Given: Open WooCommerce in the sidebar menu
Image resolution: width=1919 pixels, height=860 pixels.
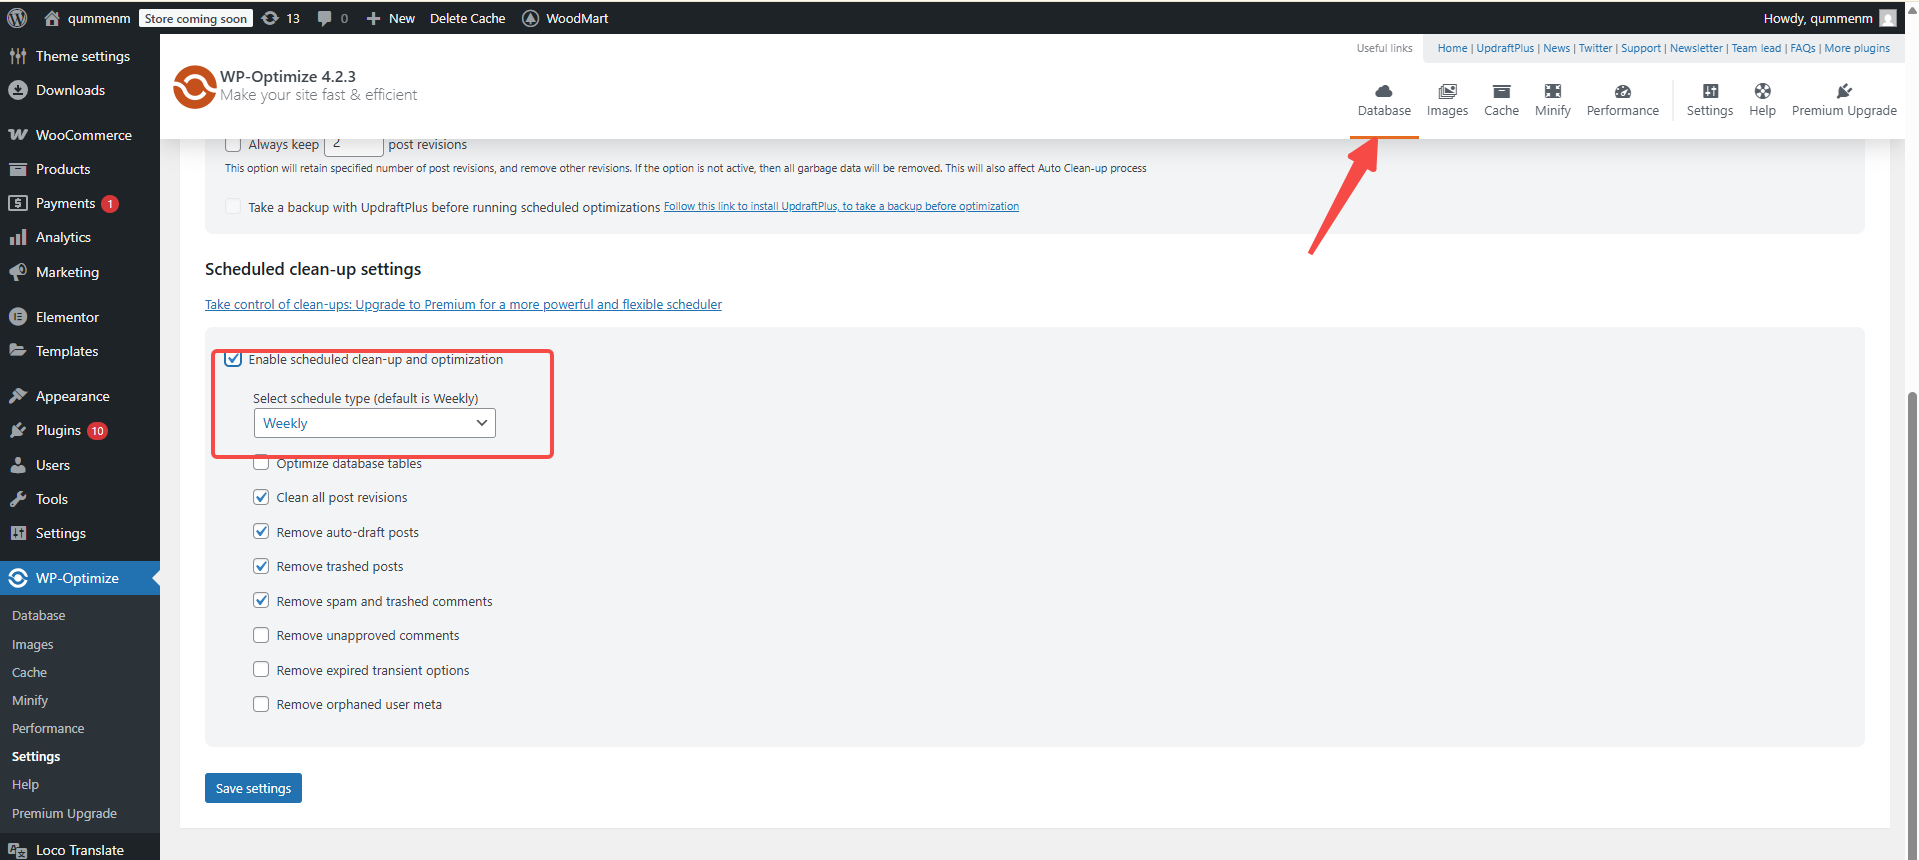Looking at the screenshot, I should [83, 135].
